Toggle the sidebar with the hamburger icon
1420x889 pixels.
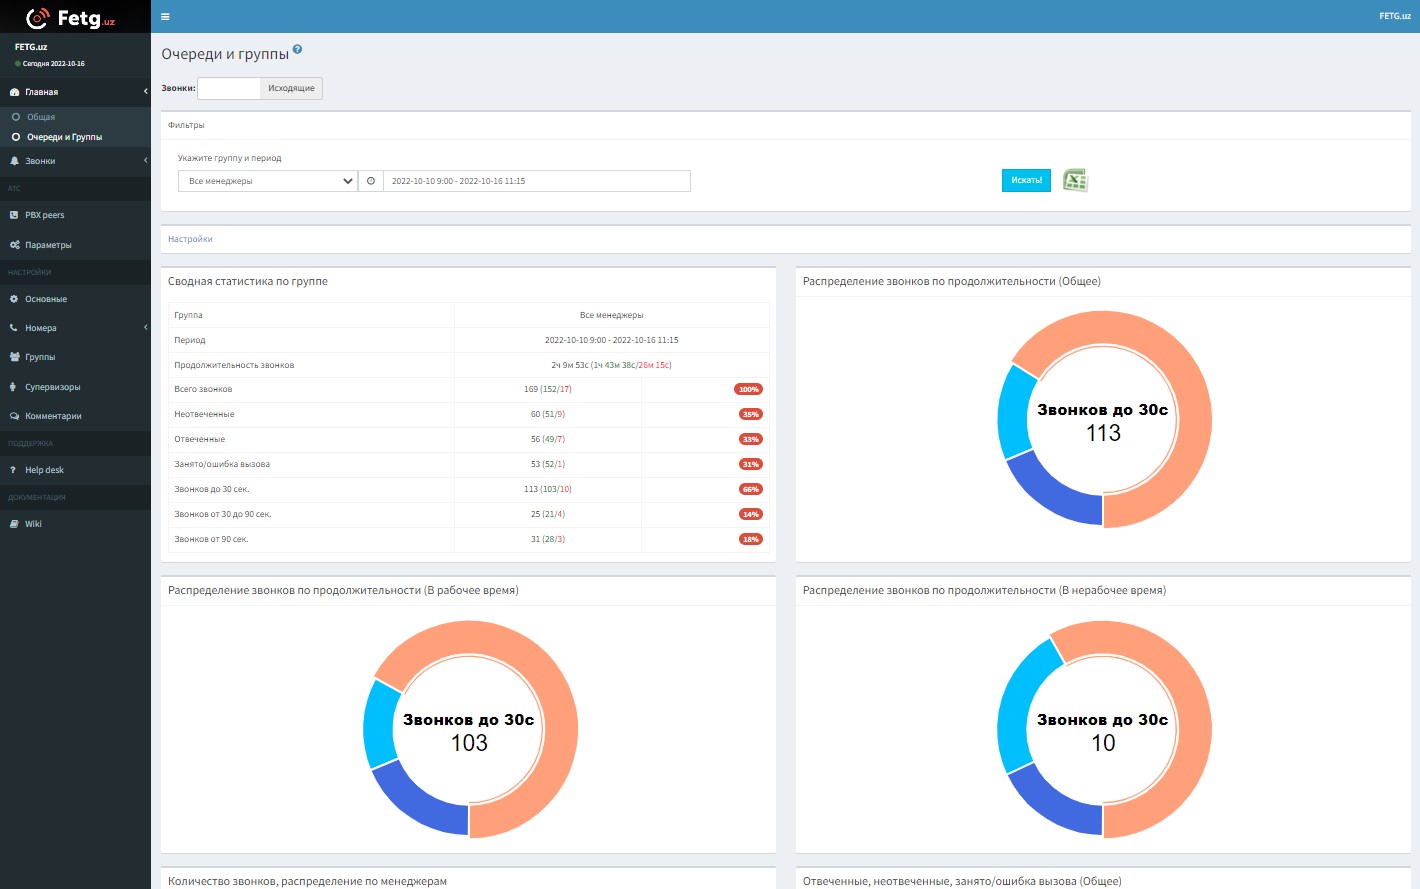(x=165, y=16)
